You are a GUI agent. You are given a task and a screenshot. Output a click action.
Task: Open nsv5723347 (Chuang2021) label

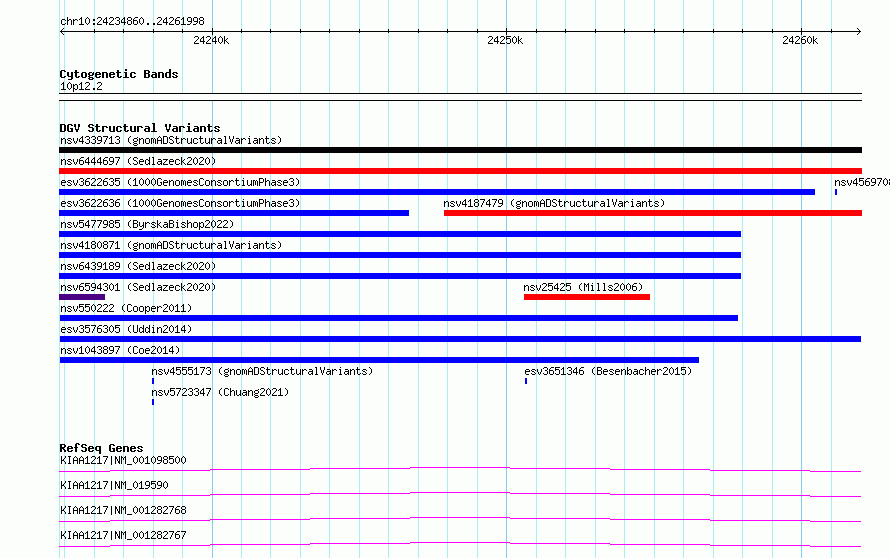point(220,392)
